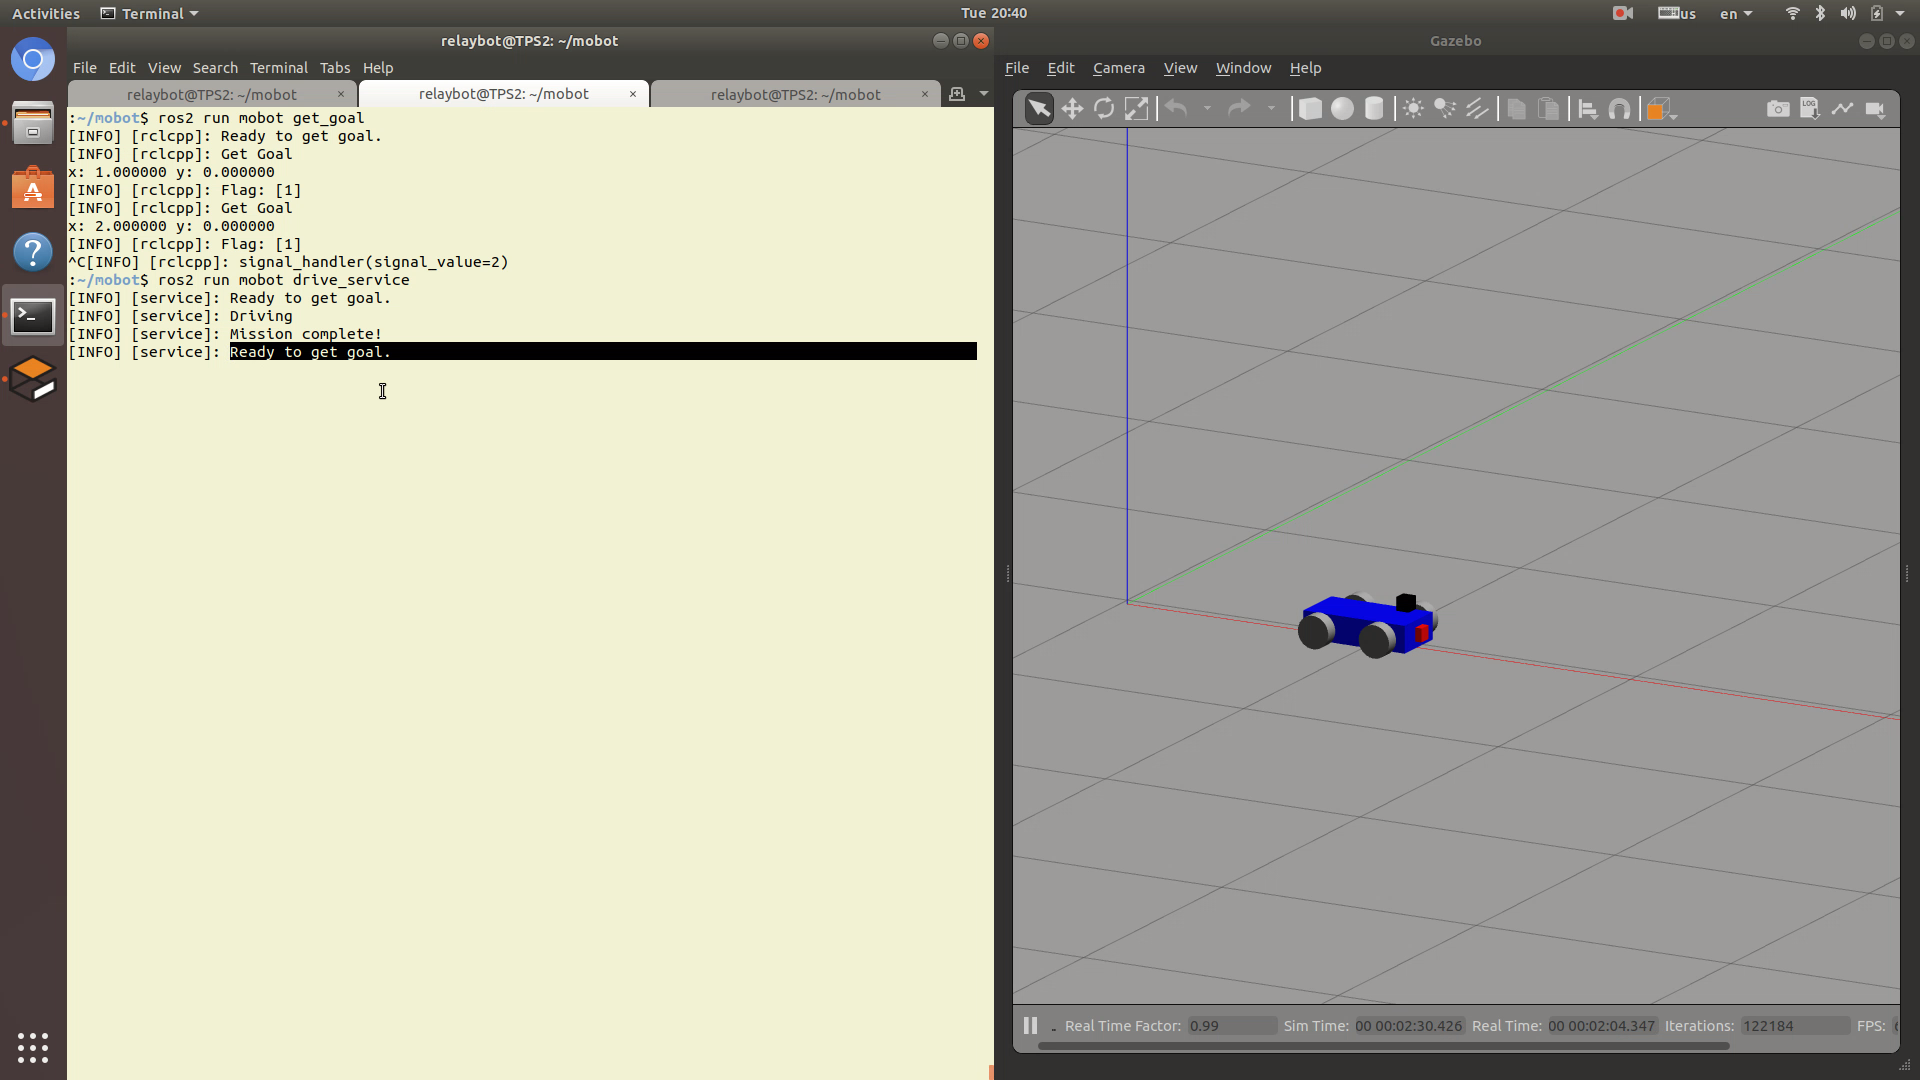Open the terminal tab list dropdown
The width and height of the screenshot is (1920, 1080).
[984, 94]
